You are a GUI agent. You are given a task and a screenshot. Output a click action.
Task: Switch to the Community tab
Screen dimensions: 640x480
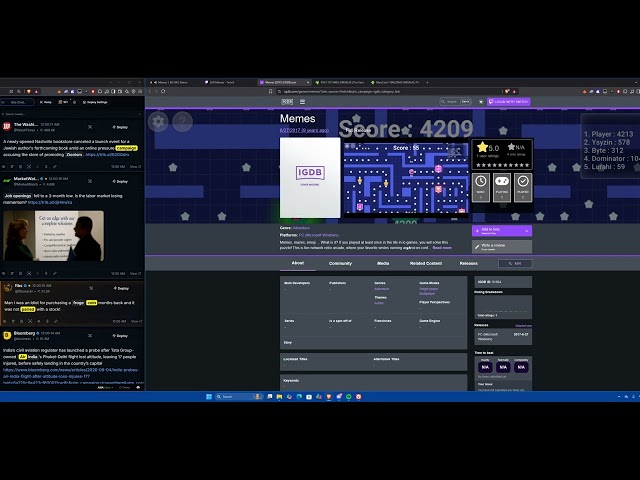coord(340,264)
